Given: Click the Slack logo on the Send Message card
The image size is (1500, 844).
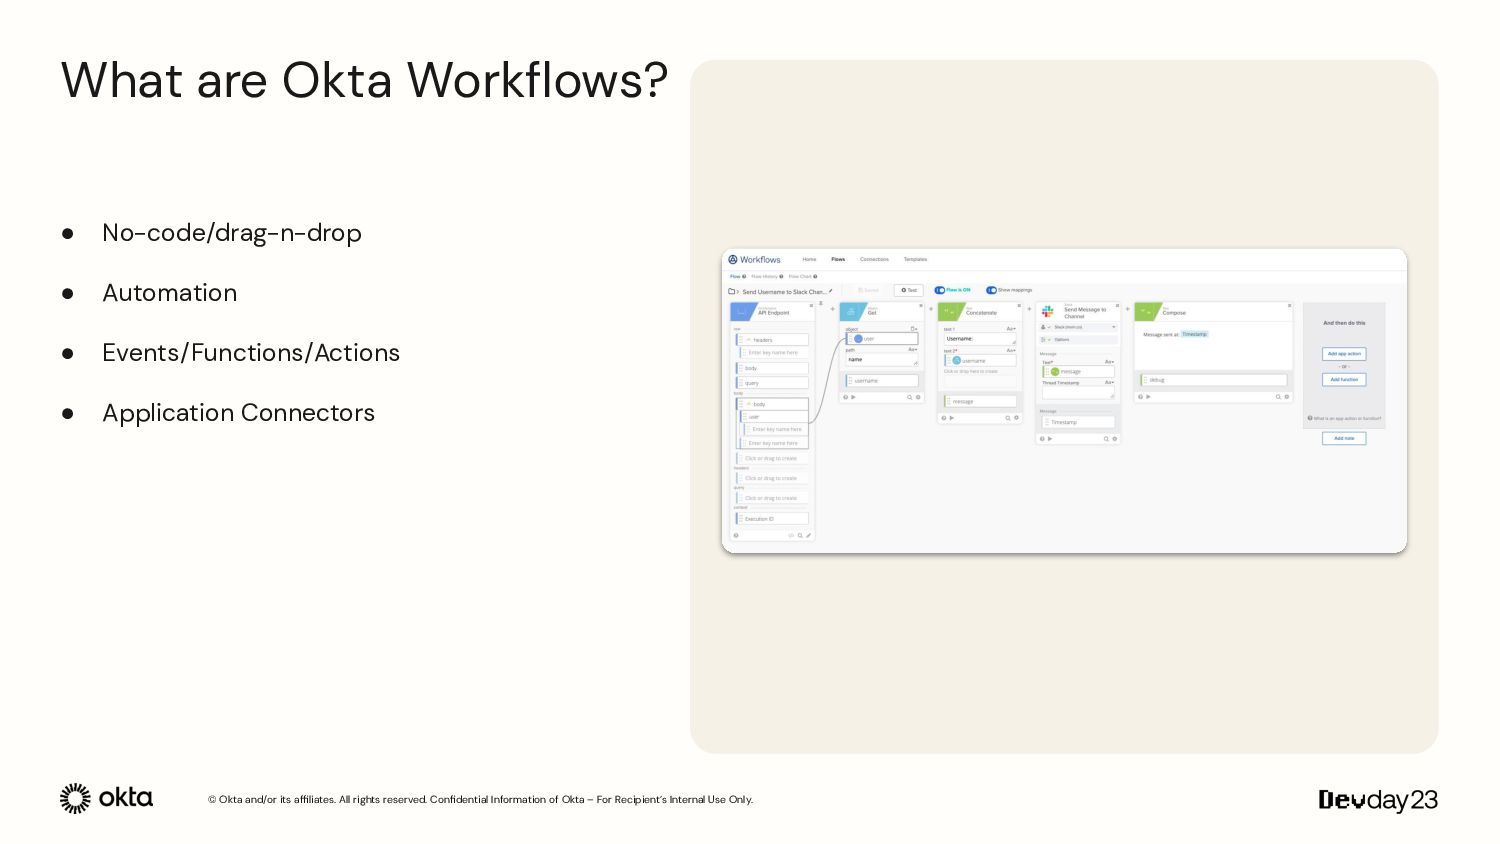Looking at the screenshot, I should pos(1047,311).
